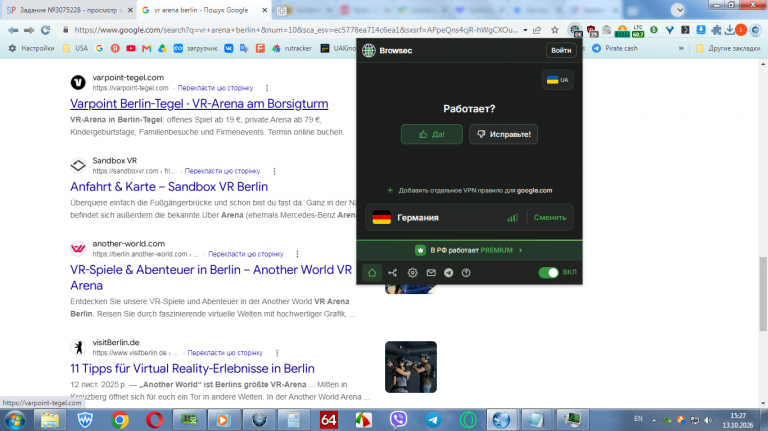Image resolution: width=768 pixels, height=431 pixels.
Task: Expand the hidden bookmarks chevron
Action: click(x=681, y=48)
